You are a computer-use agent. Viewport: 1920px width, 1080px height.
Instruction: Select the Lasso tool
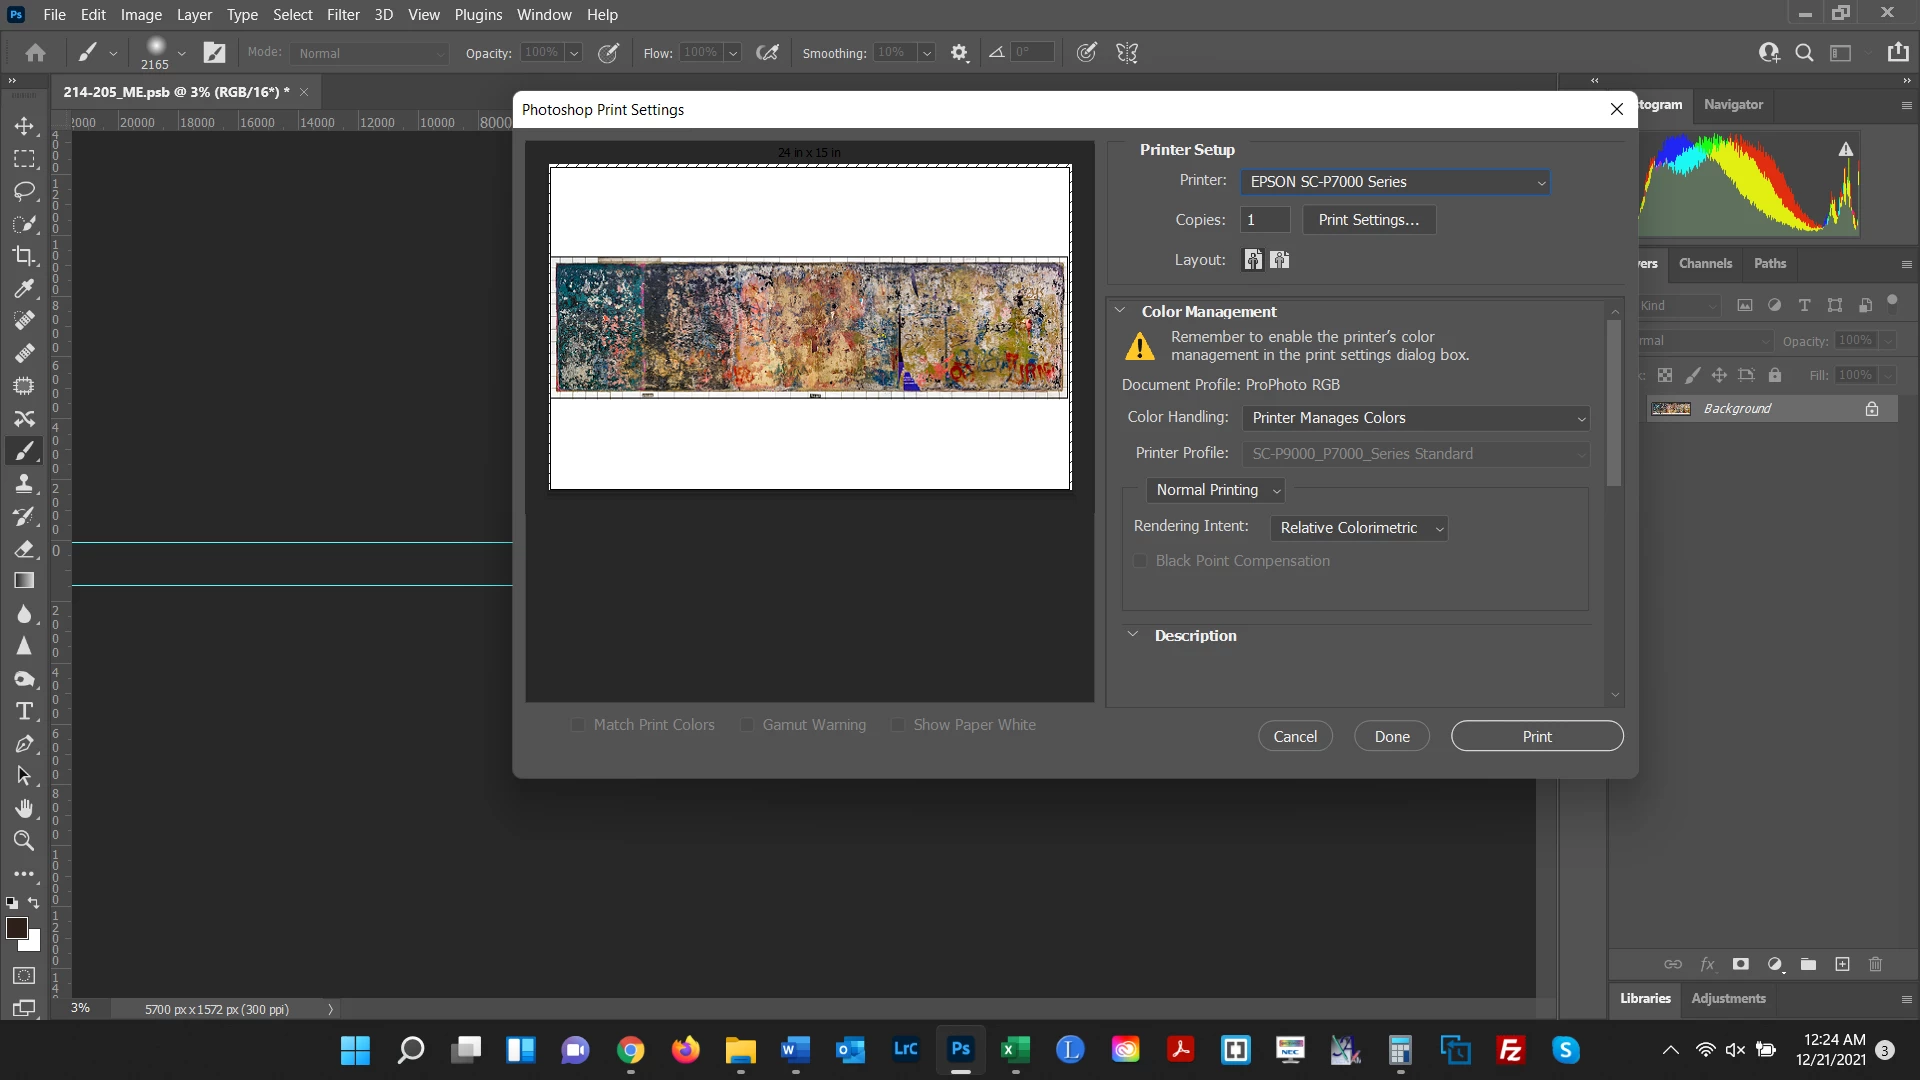[24, 191]
